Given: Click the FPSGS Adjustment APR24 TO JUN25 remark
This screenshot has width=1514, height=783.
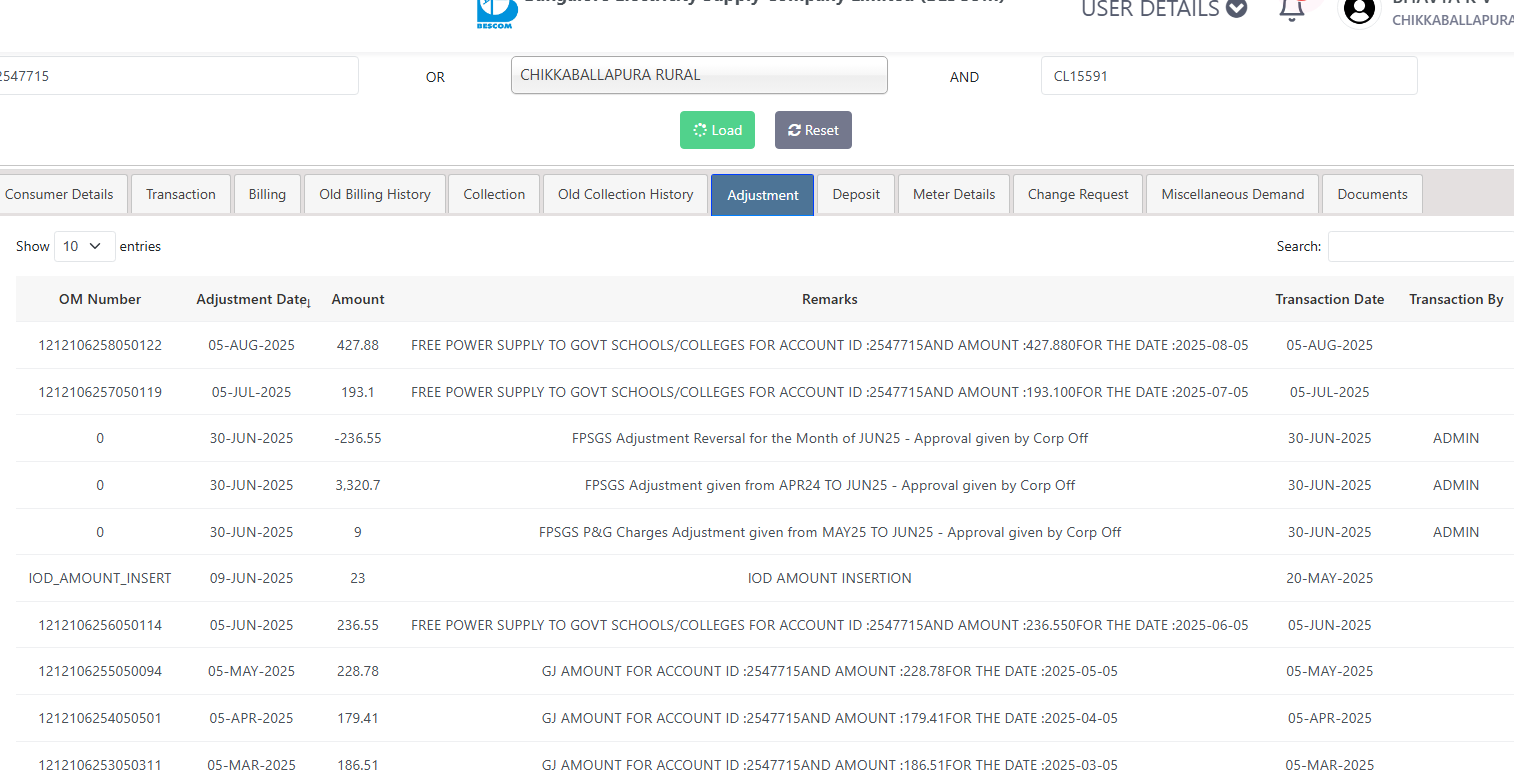Looking at the screenshot, I should (830, 485).
